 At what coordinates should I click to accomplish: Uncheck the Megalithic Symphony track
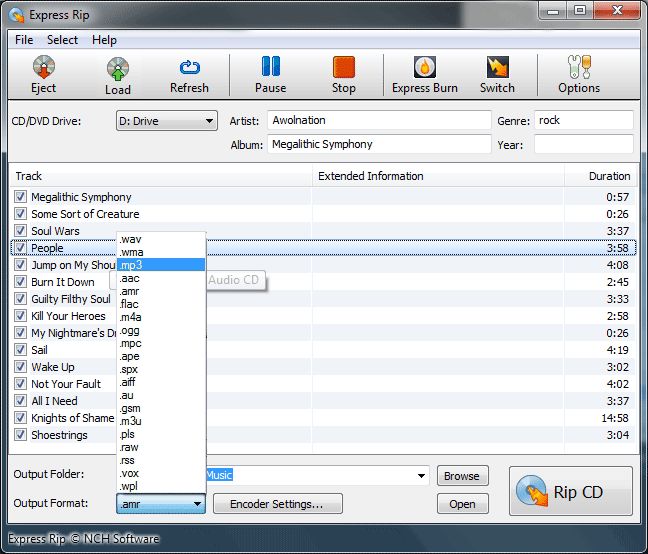pyautogui.click(x=21, y=197)
